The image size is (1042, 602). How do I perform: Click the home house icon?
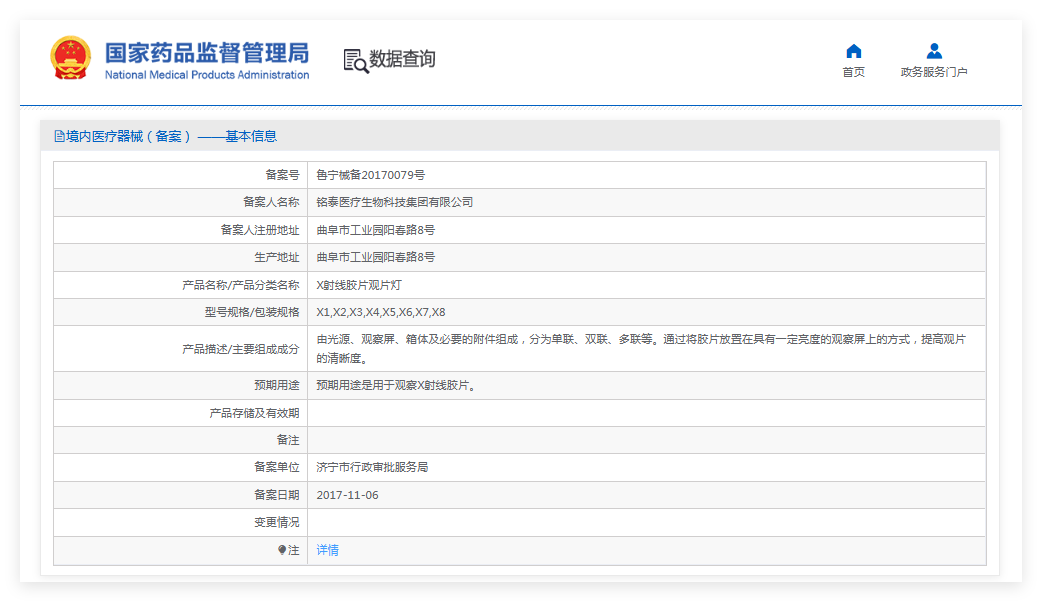(854, 51)
